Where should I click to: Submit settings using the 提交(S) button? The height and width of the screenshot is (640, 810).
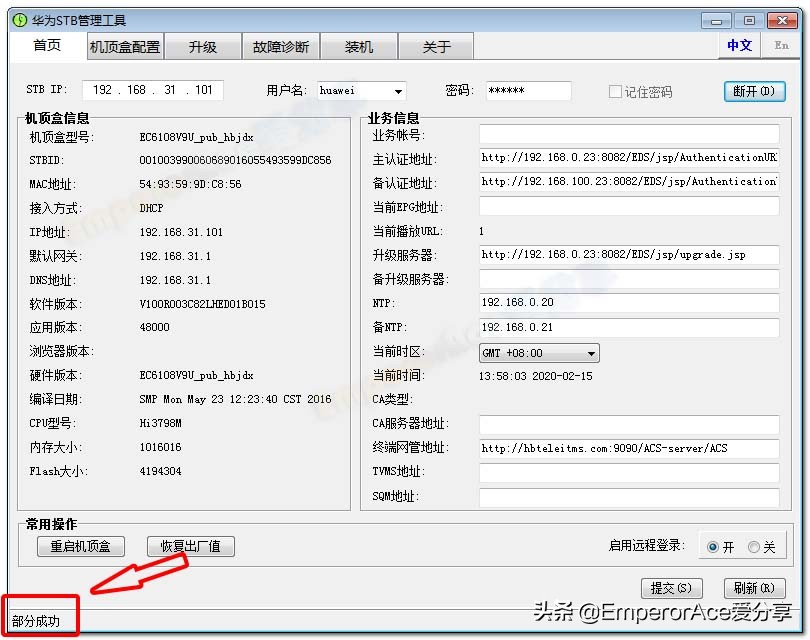click(671, 588)
